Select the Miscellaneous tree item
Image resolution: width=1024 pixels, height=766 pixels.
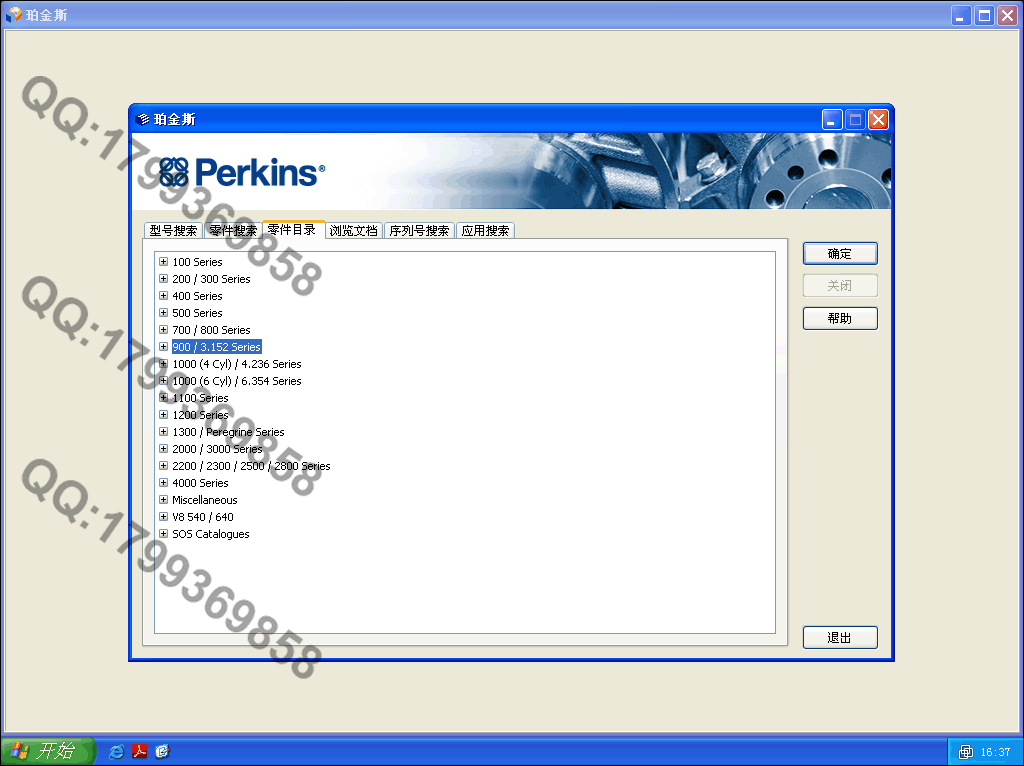pyautogui.click(x=204, y=500)
